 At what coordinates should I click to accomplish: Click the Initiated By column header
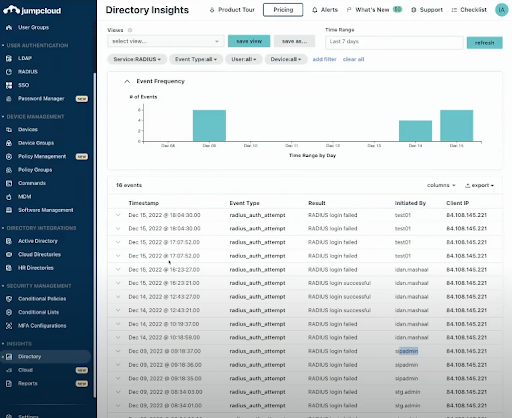[x=410, y=203]
